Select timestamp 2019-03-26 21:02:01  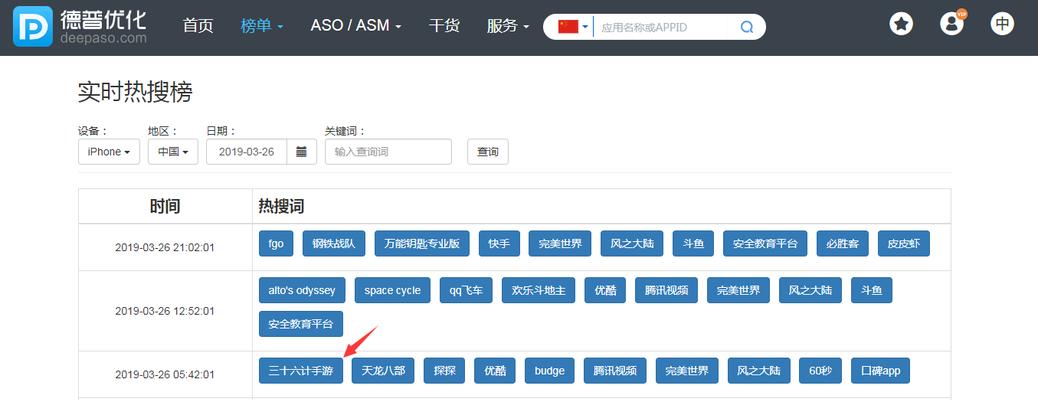pyautogui.click(x=165, y=248)
